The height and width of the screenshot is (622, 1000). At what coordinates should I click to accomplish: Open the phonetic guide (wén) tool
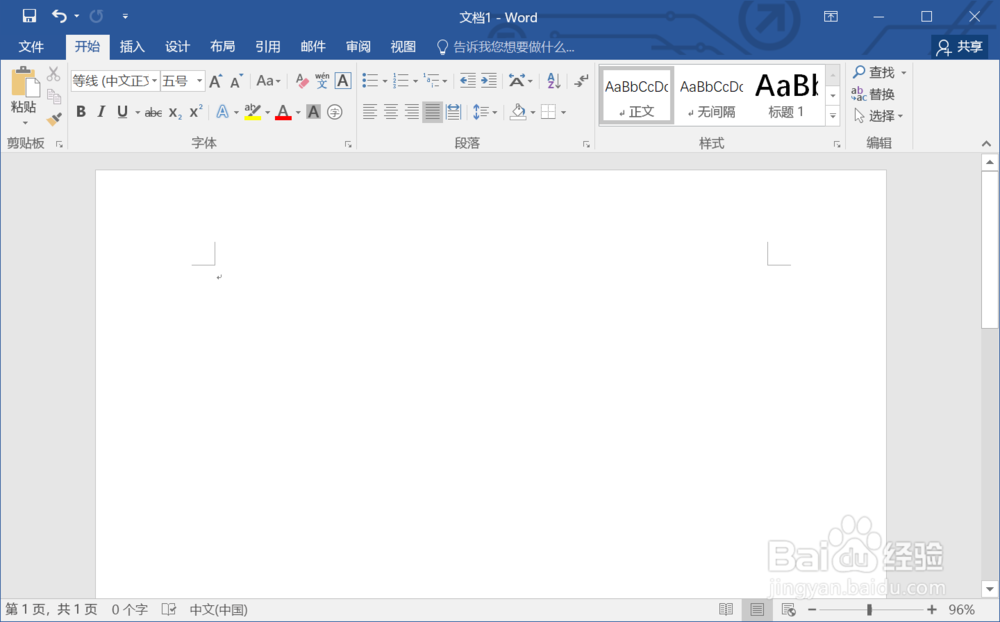pos(322,81)
